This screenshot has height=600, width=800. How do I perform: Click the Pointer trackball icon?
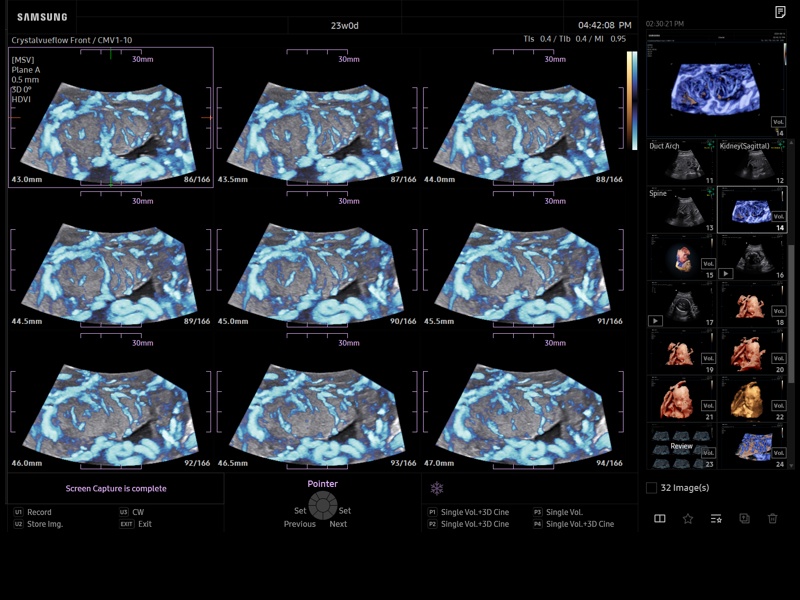[323, 506]
